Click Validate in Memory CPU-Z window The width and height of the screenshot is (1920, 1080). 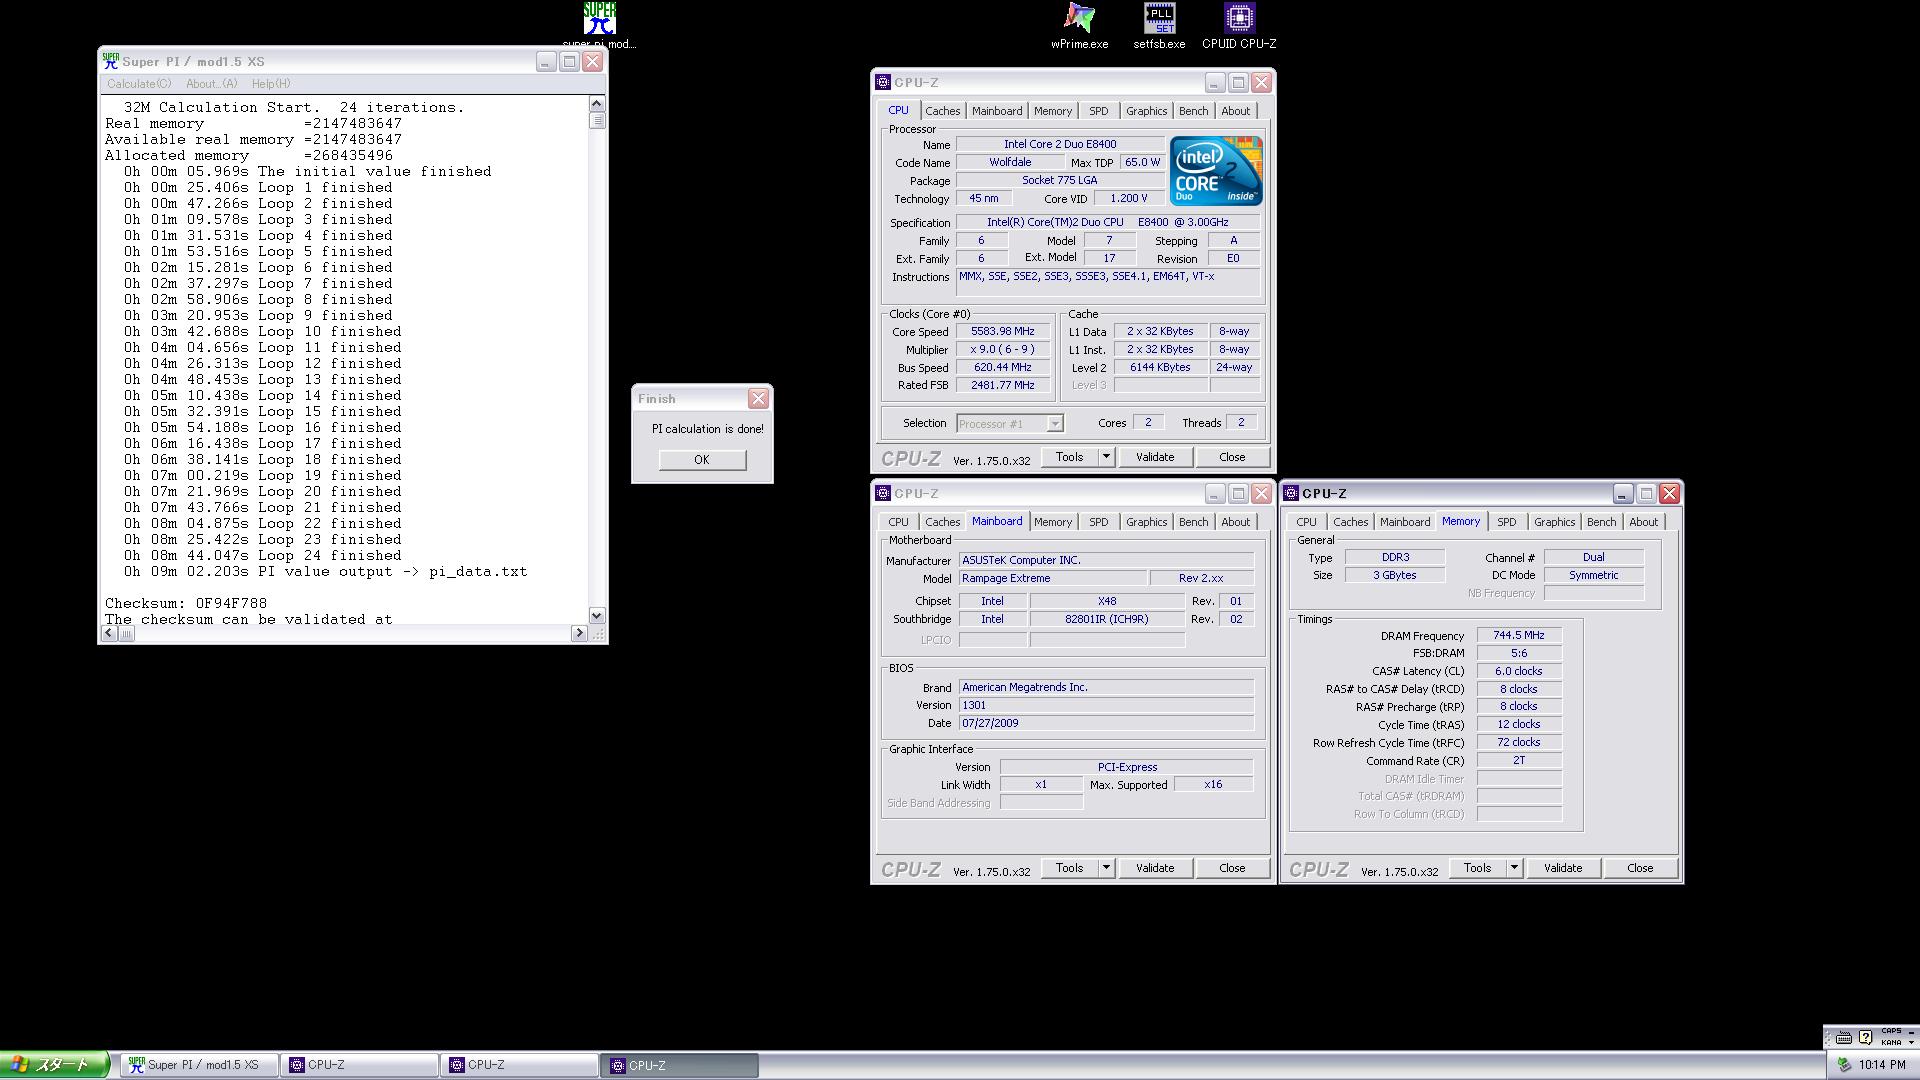pyautogui.click(x=1563, y=868)
